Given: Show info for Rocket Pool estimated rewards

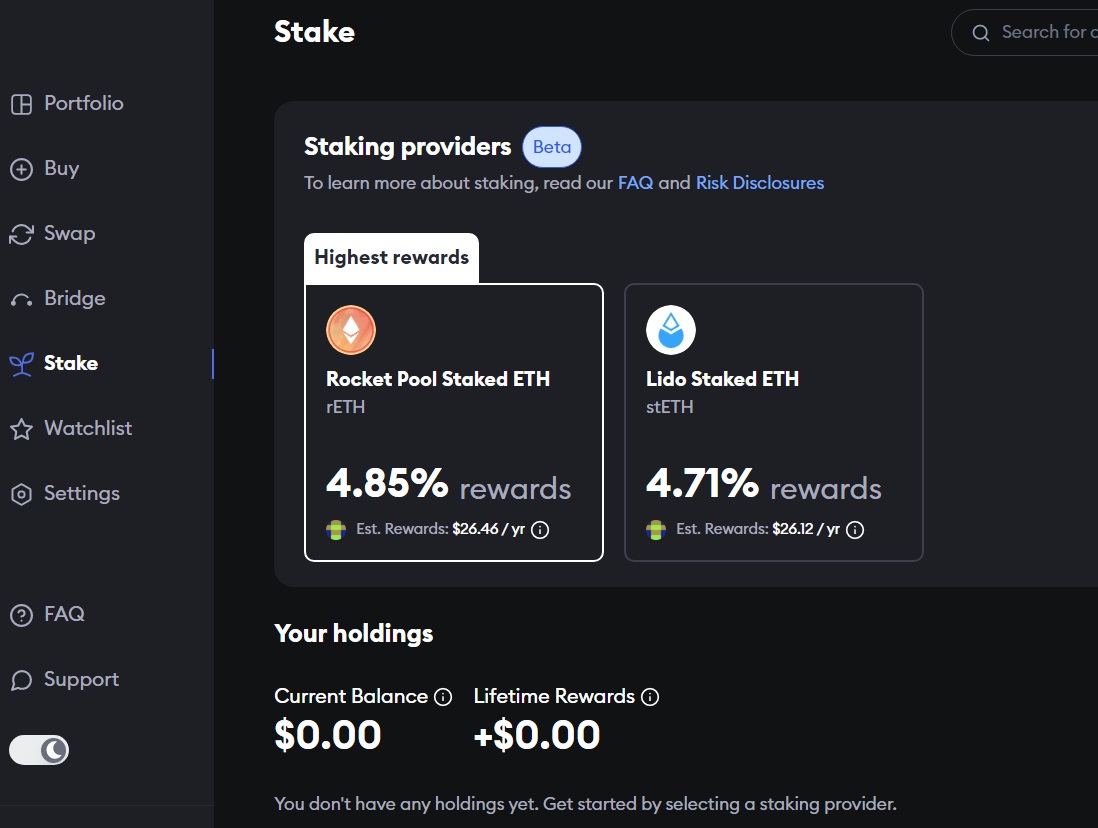Looking at the screenshot, I should point(540,530).
